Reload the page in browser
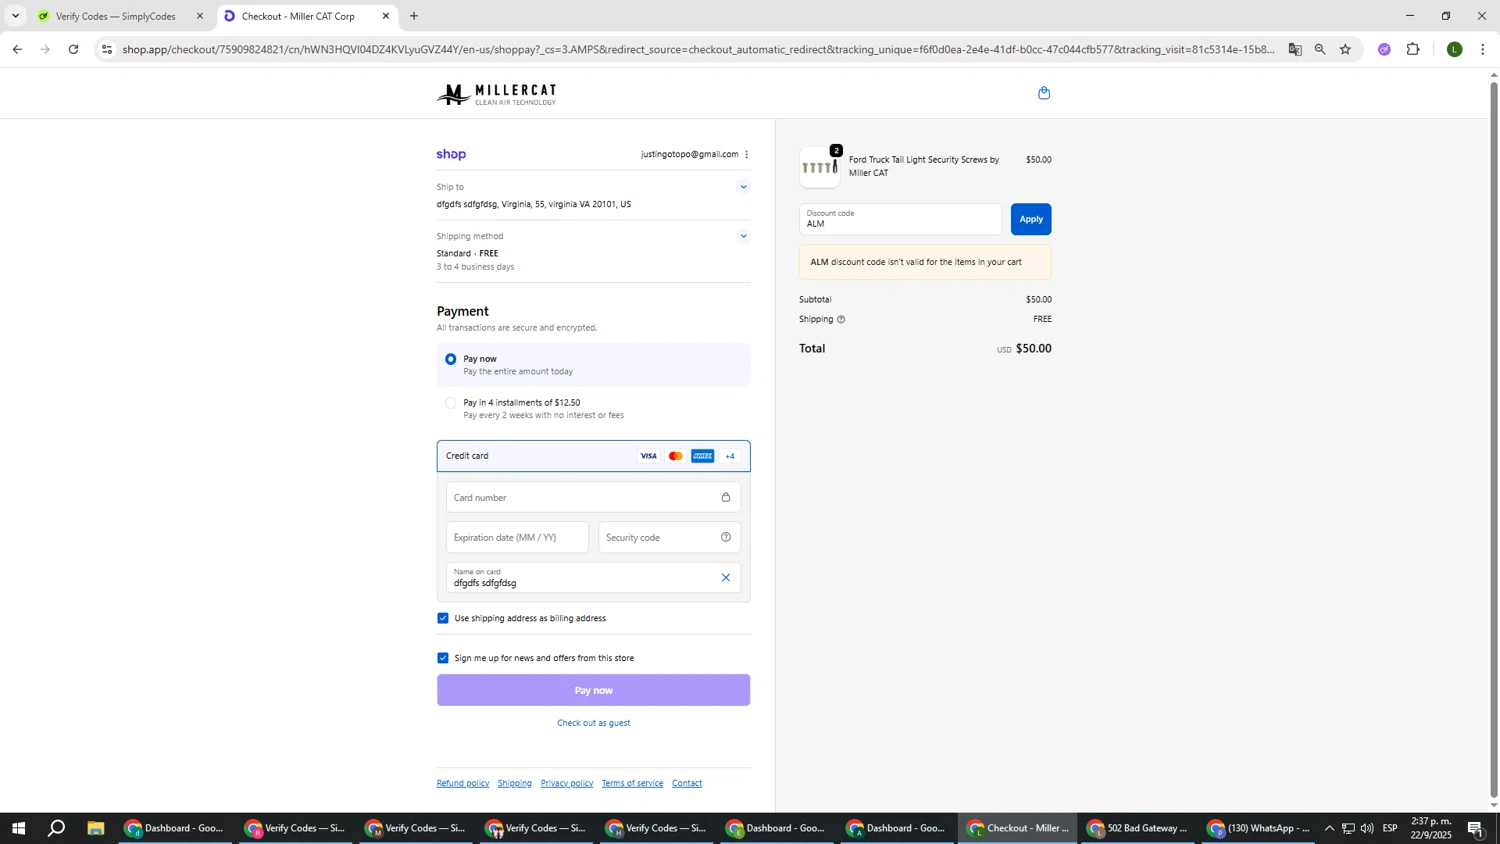1500x844 pixels. pos(74,49)
